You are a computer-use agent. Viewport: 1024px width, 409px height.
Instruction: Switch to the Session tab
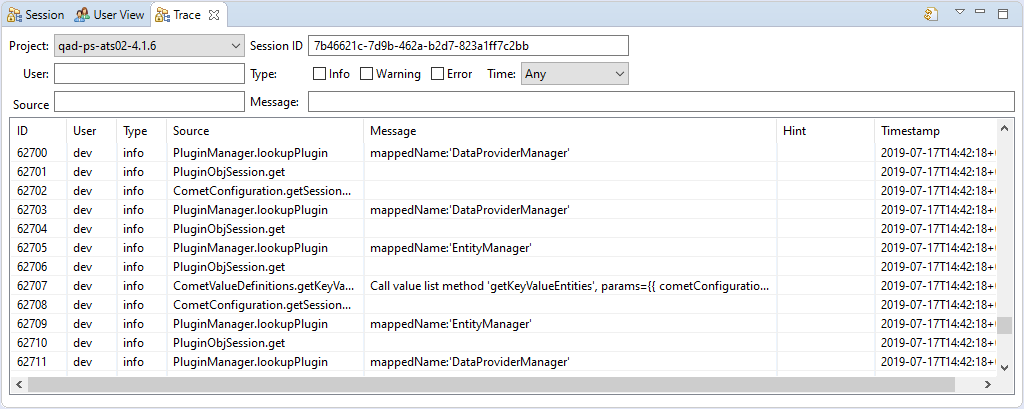[x=35, y=15]
